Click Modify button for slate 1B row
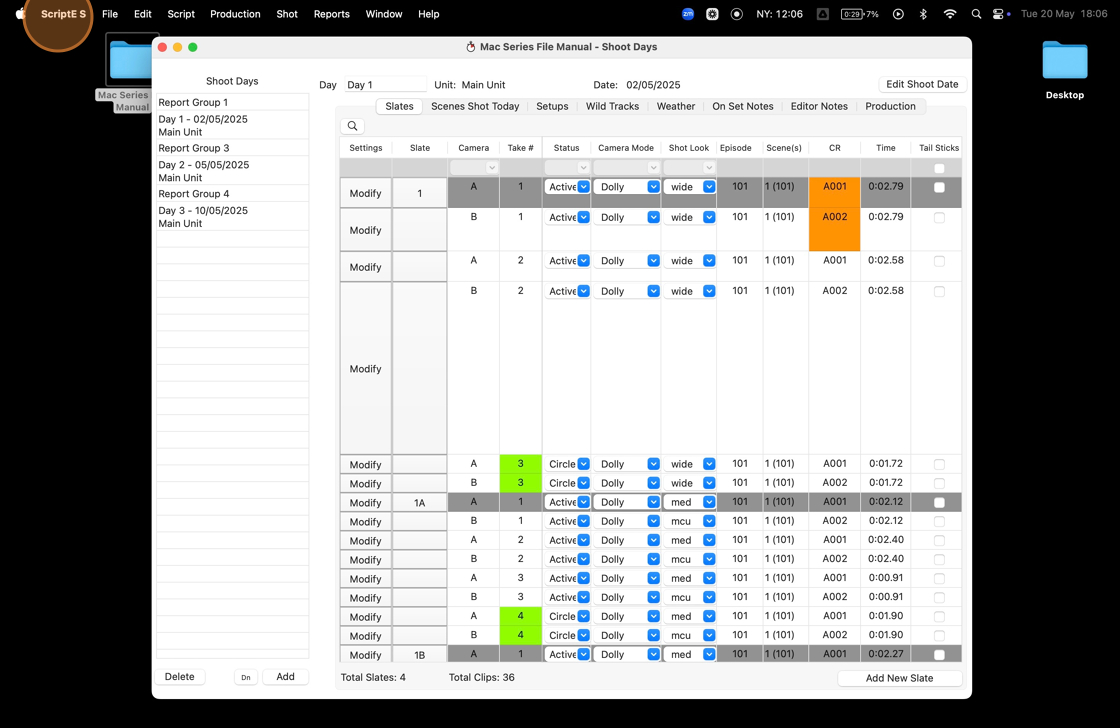This screenshot has width=1120, height=728. pos(366,655)
